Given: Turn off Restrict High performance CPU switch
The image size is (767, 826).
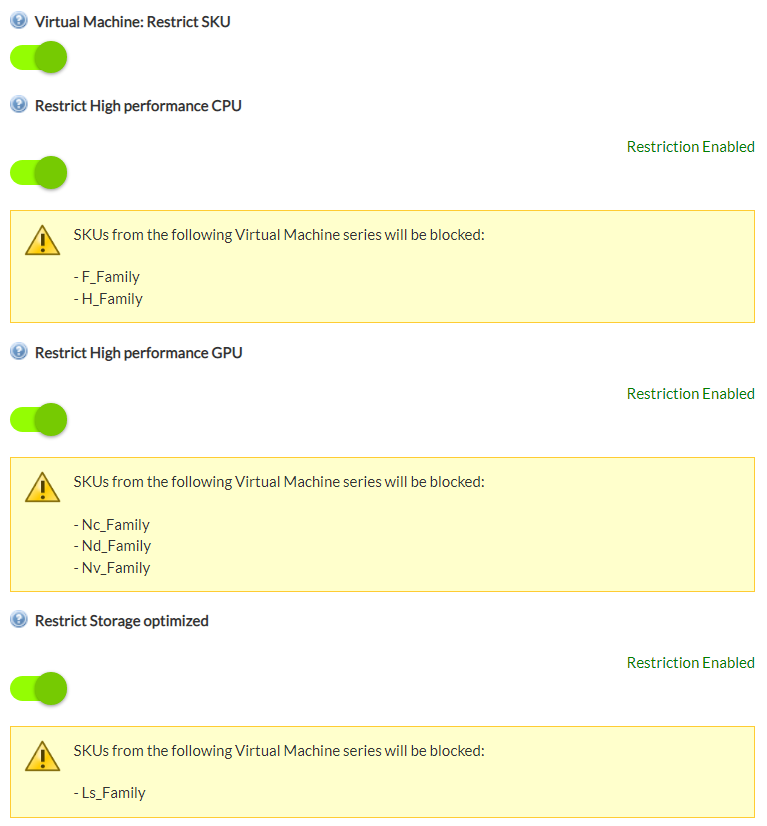Looking at the screenshot, I should [38, 173].
